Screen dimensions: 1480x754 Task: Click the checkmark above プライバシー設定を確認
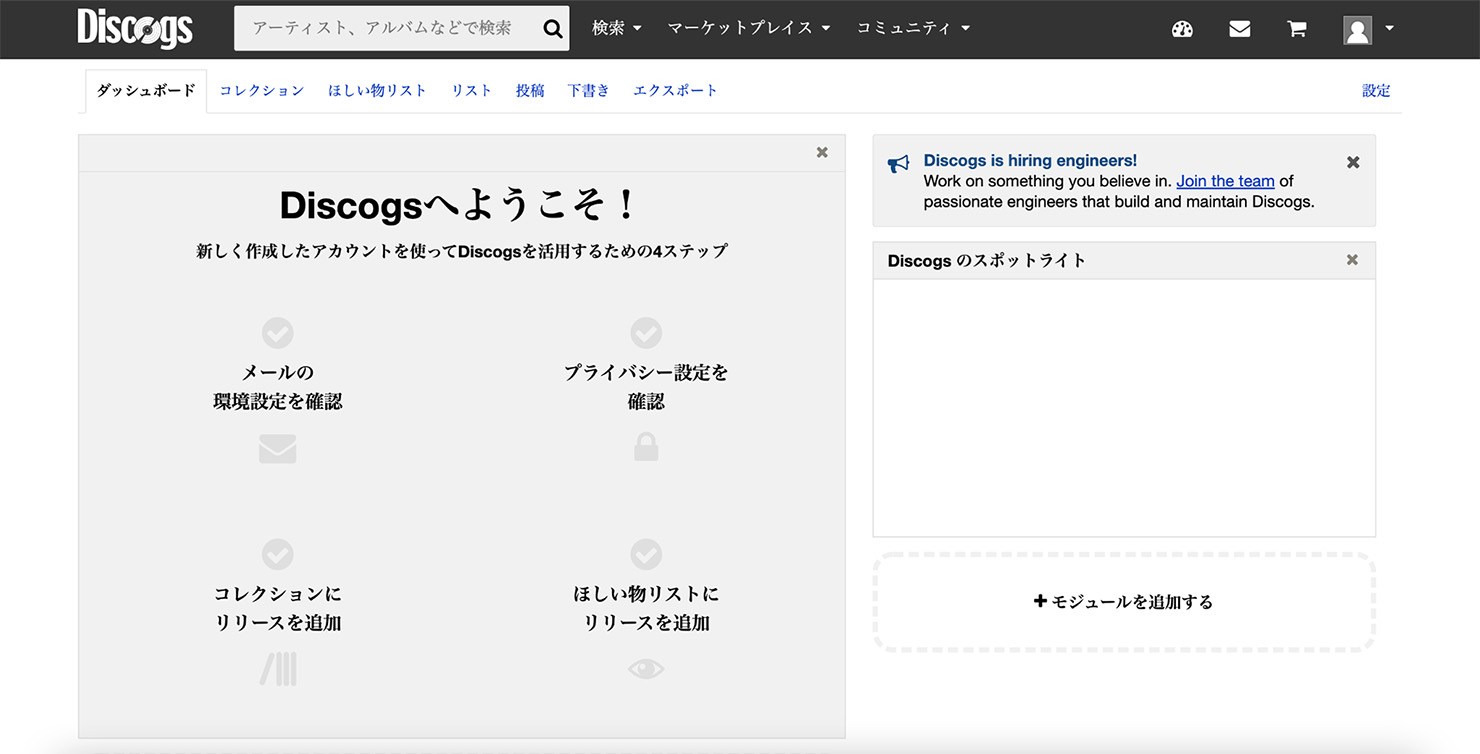pyautogui.click(x=646, y=333)
